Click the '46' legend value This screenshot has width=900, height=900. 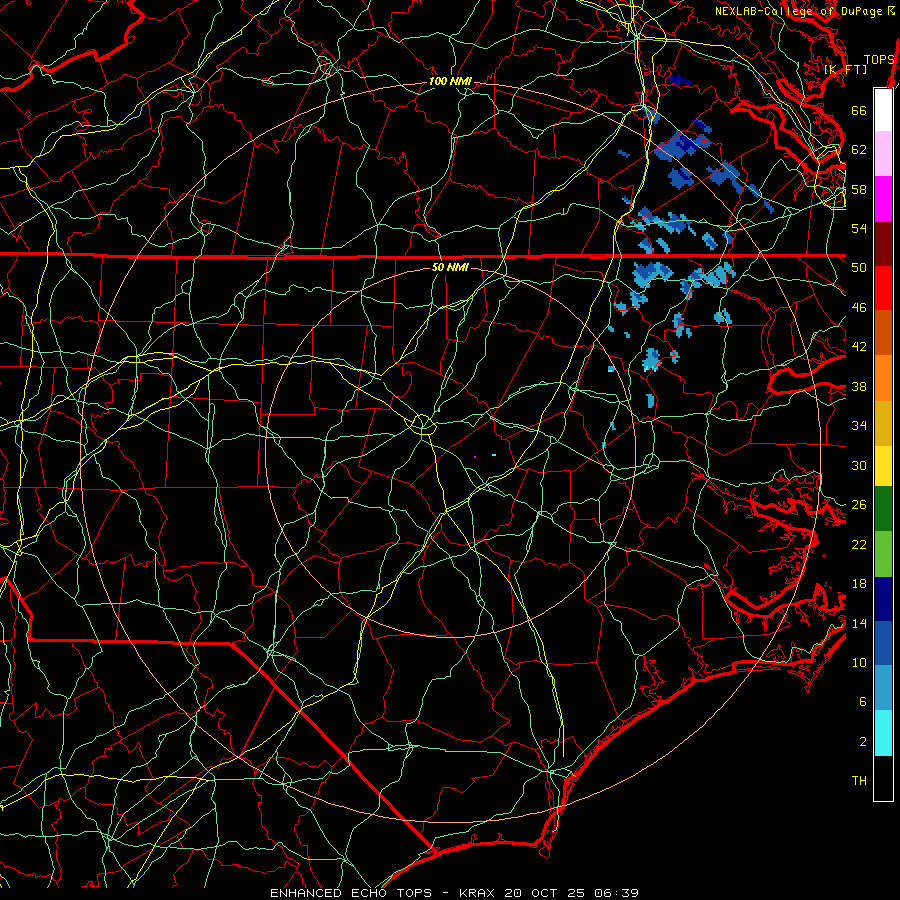859,307
